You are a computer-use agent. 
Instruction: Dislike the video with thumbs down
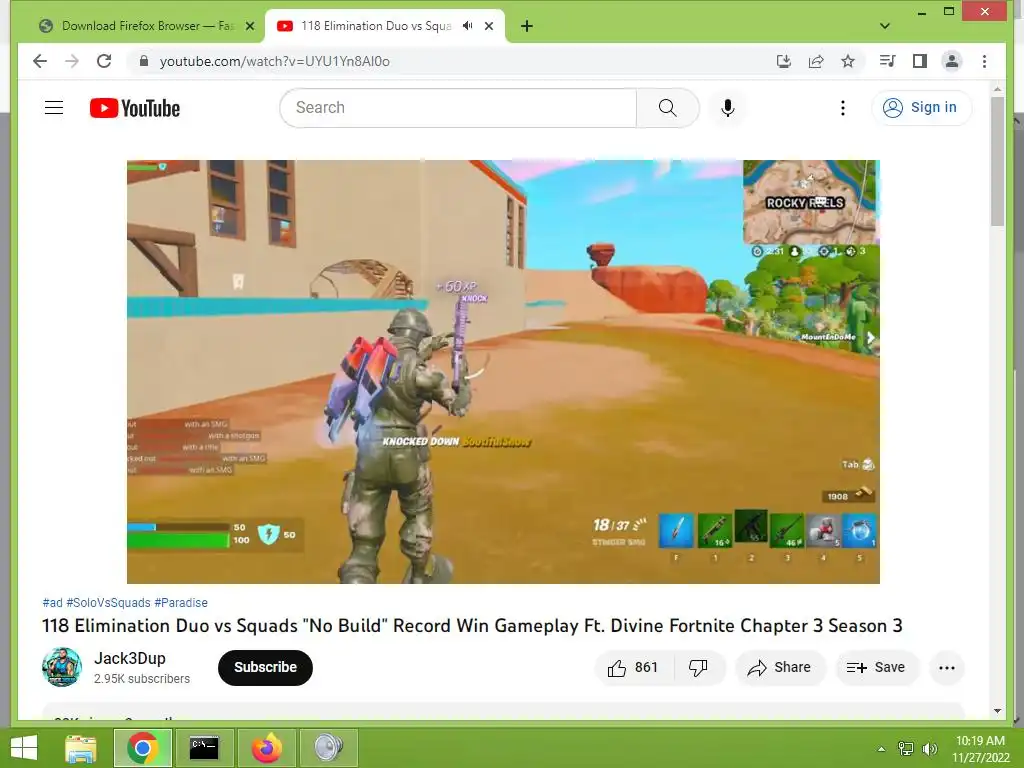(698, 667)
